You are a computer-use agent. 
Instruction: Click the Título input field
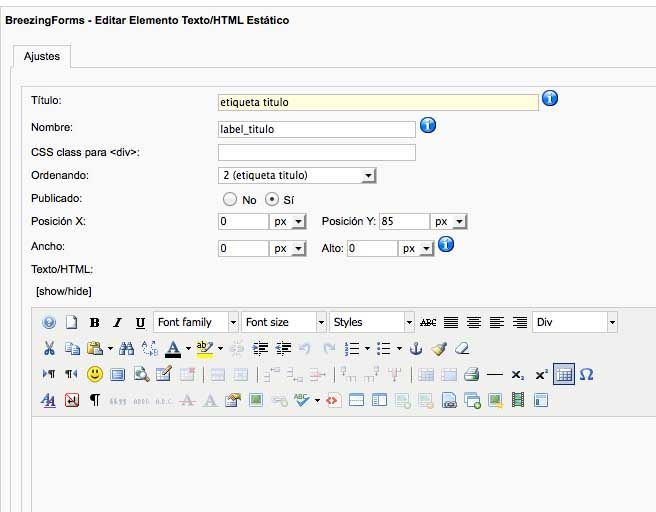(378, 102)
